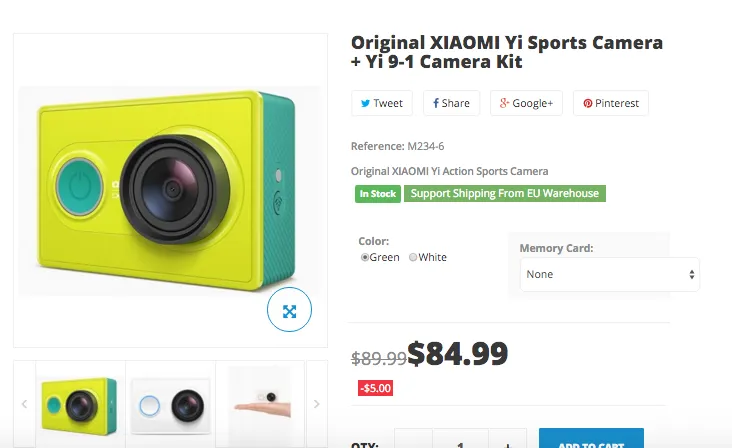Select the White color option
Viewport: 732px width, 448px height.
pyautogui.click(x=413, y=257)
